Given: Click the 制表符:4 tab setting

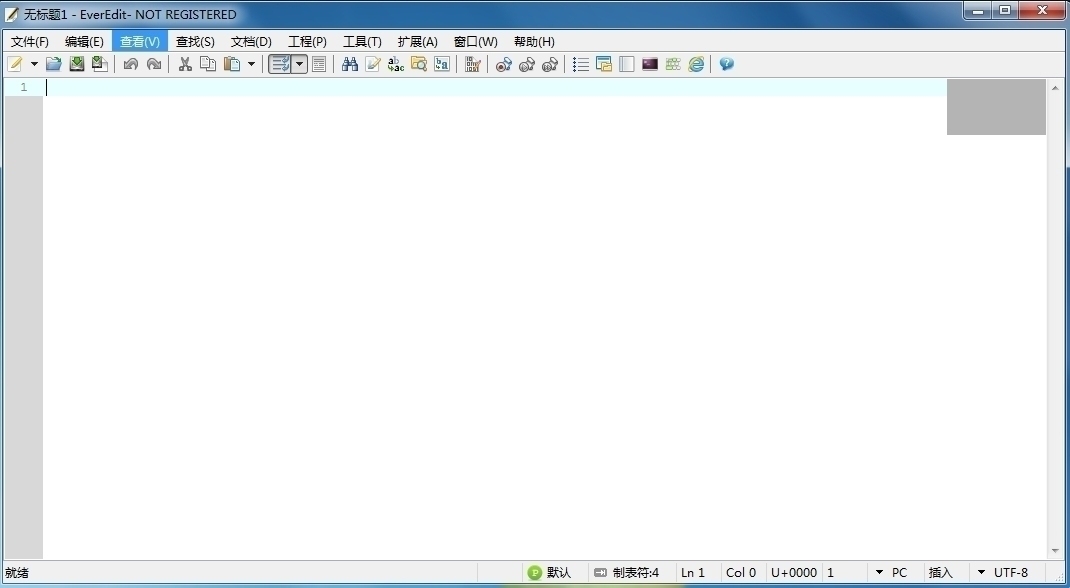Looking at the screenshot, I should [627, 573].
